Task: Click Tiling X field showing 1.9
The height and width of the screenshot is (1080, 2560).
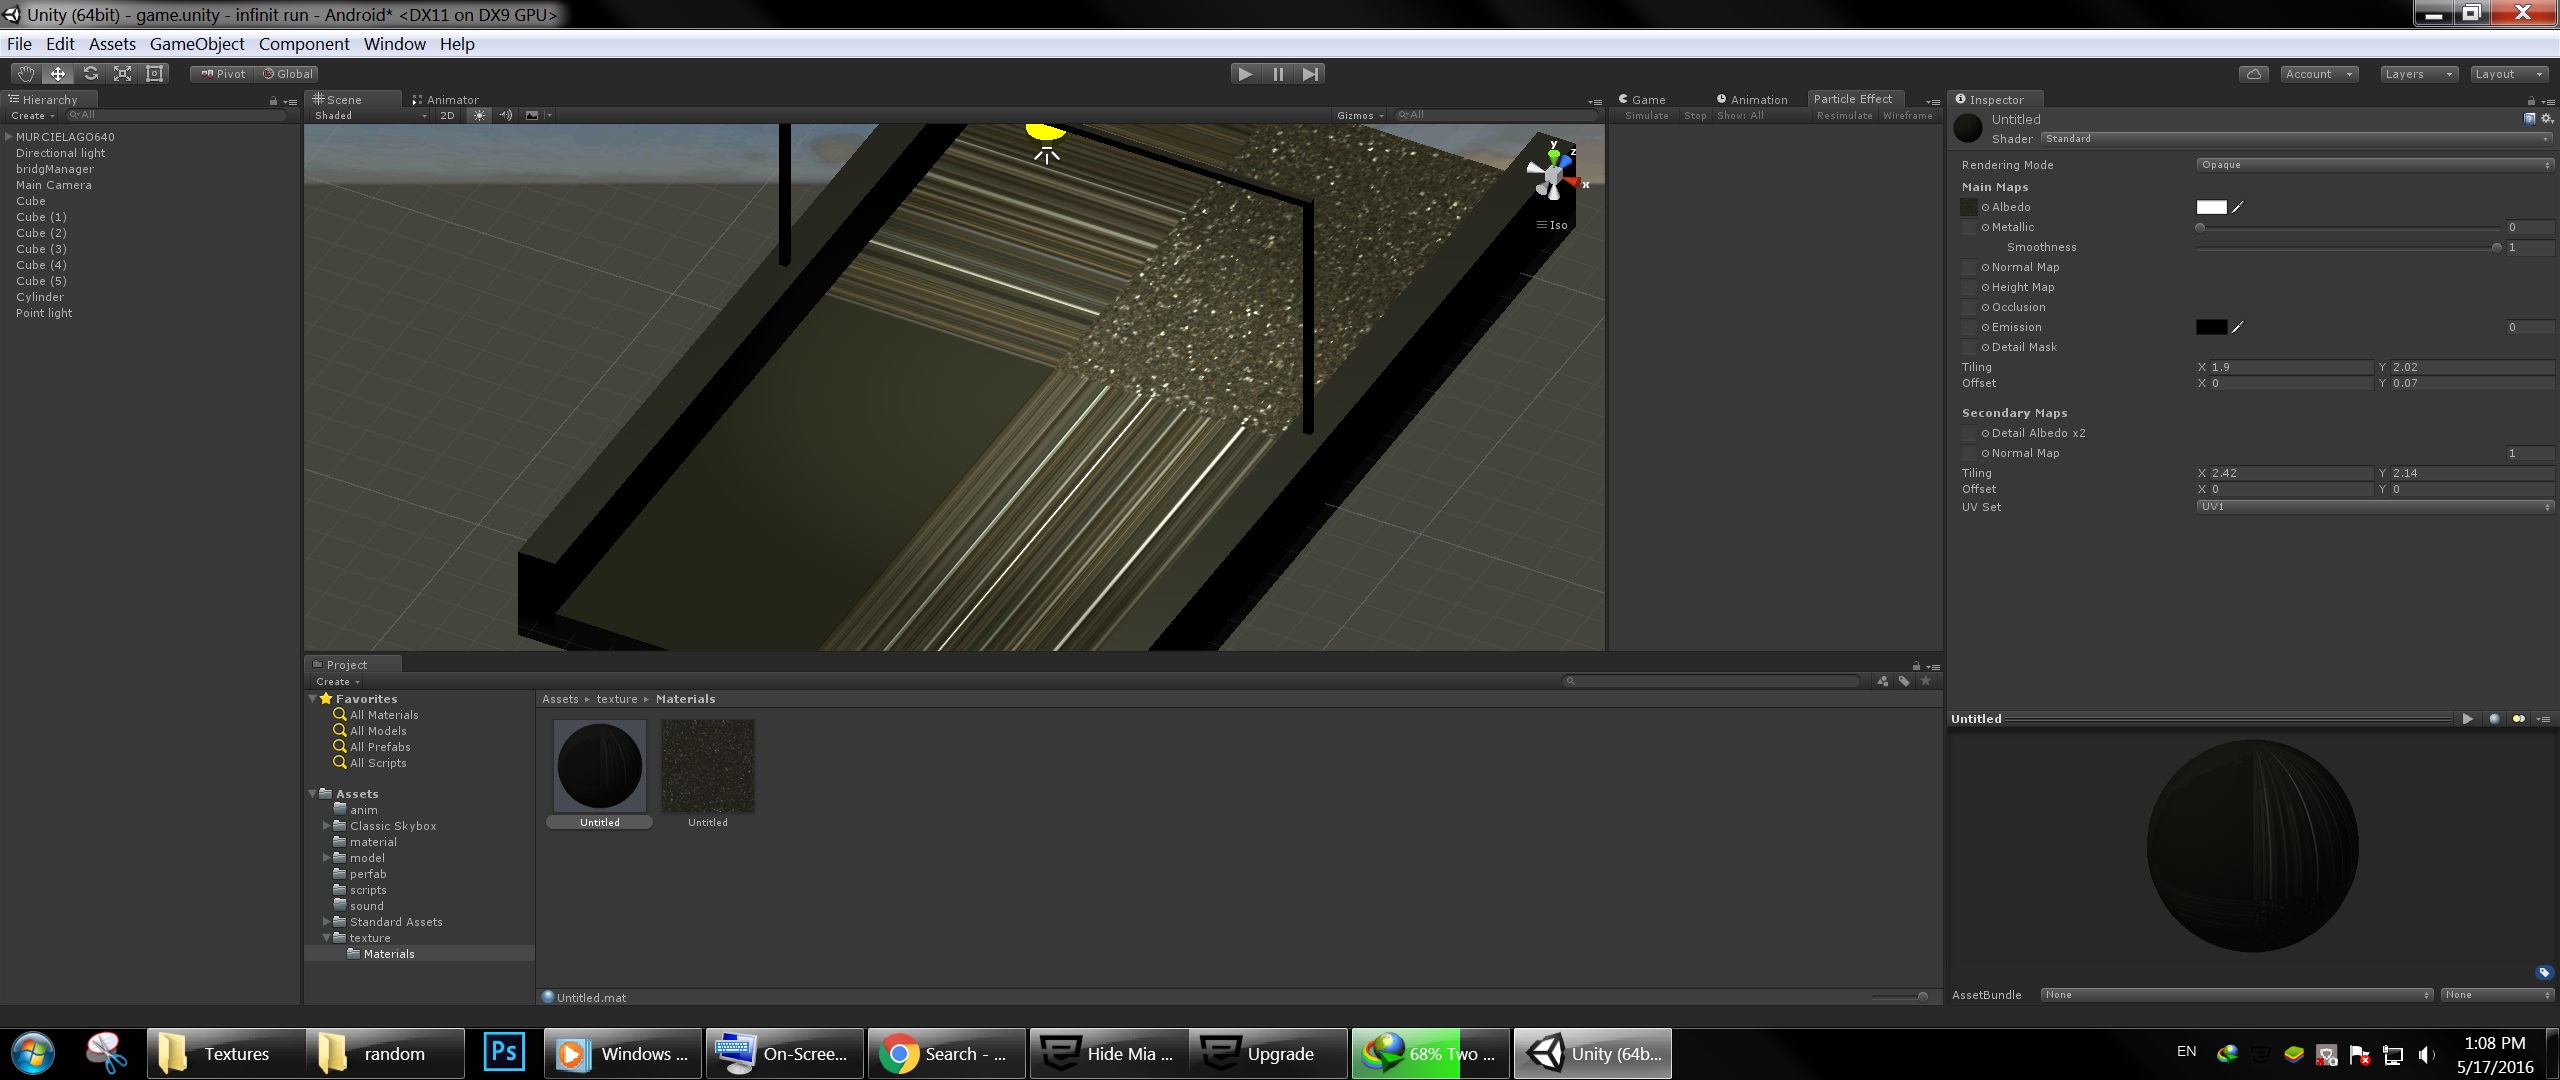Action: pyautogui.click(x=2290, y=367)
